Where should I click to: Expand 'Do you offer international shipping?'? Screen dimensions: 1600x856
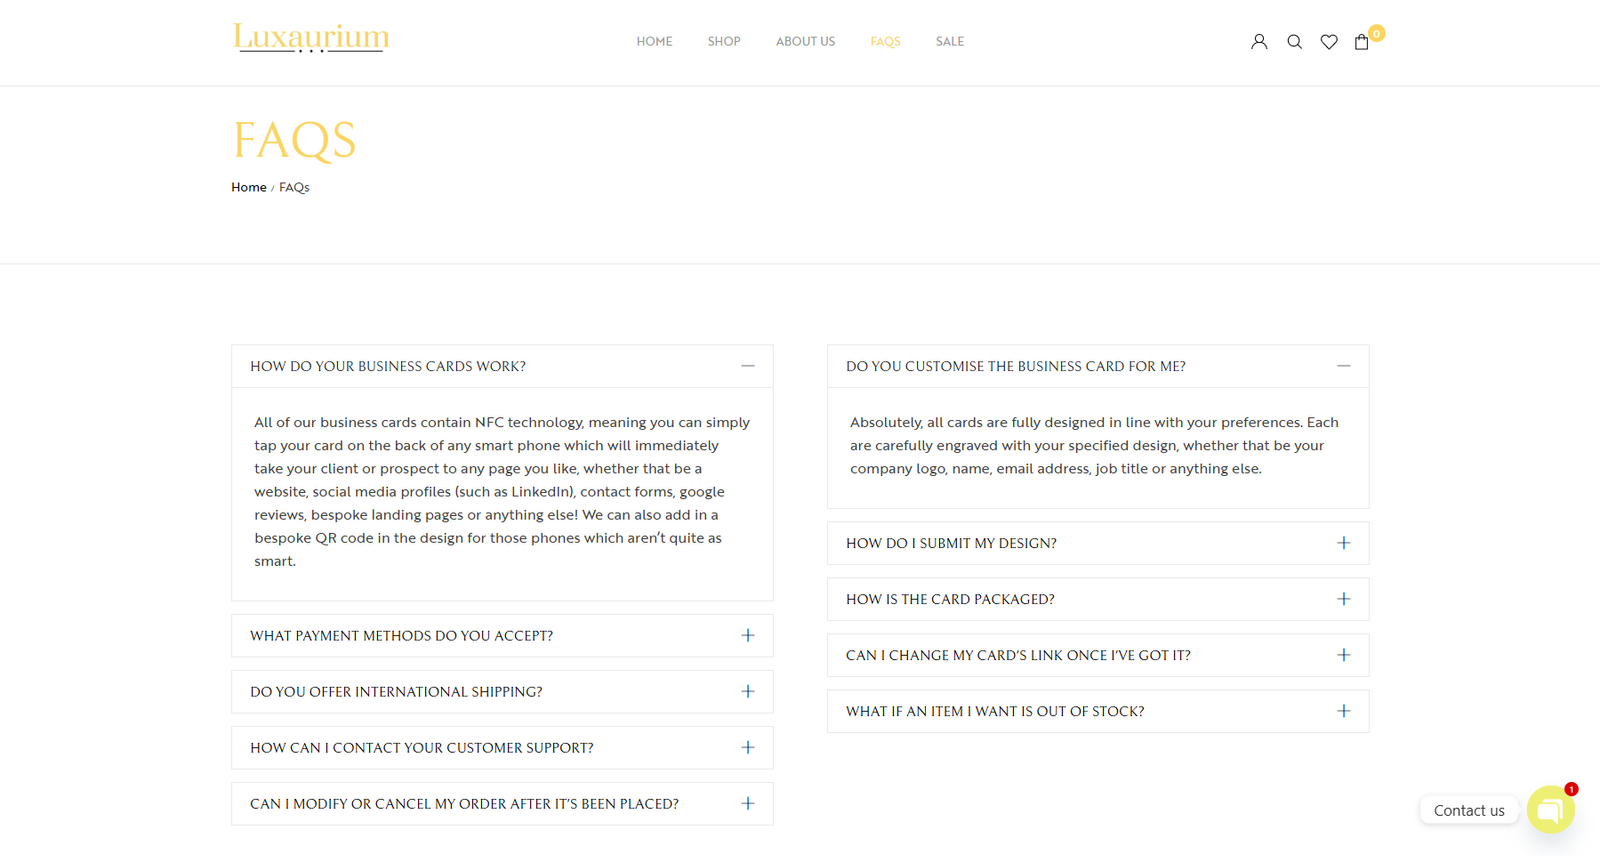(502, 692)
